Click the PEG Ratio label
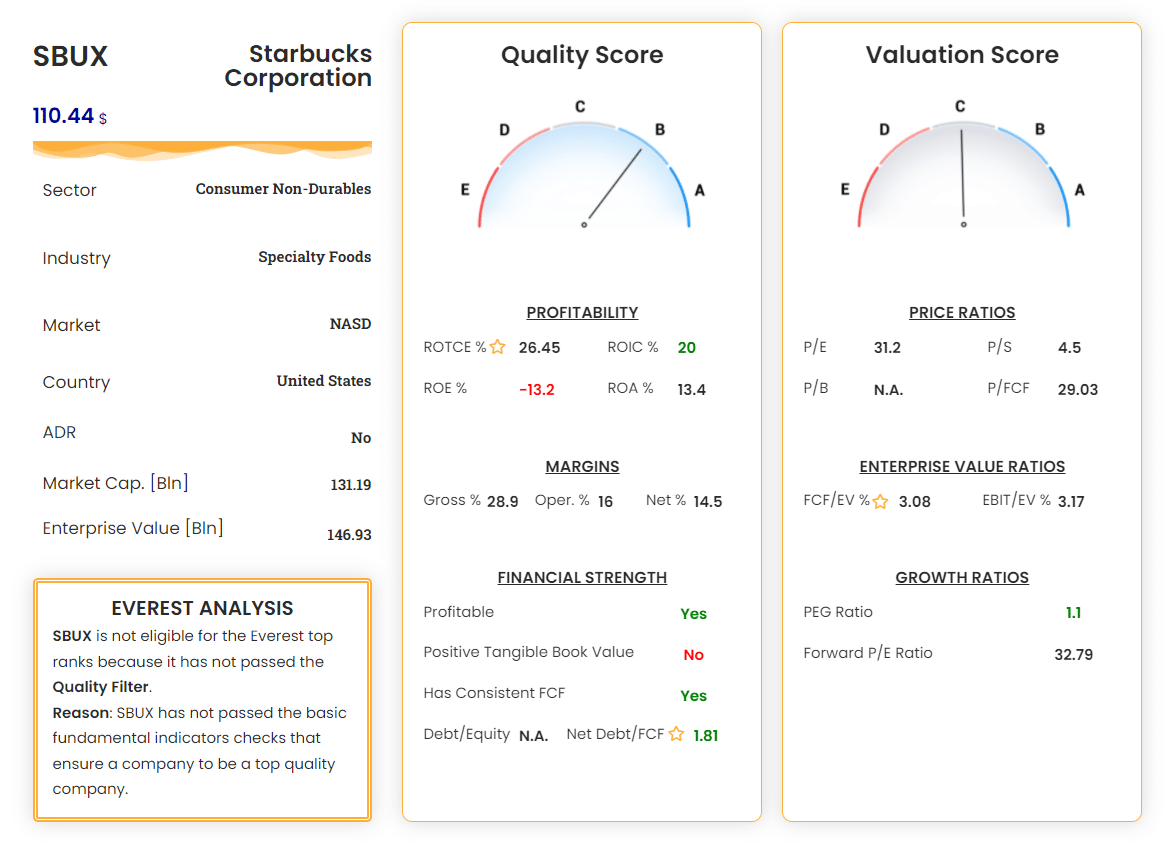The height and width of the screenshot is (842, 1176). pos(838,612)
